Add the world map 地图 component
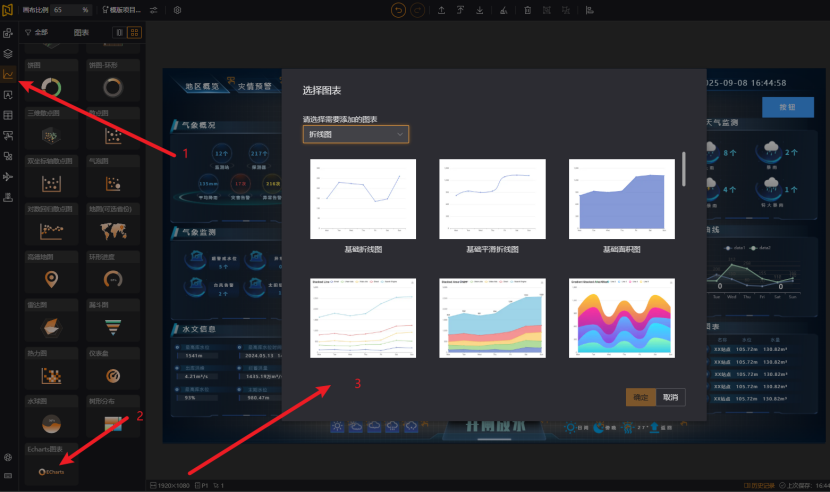The image size is (830, 492). click(x=113, y=225)
